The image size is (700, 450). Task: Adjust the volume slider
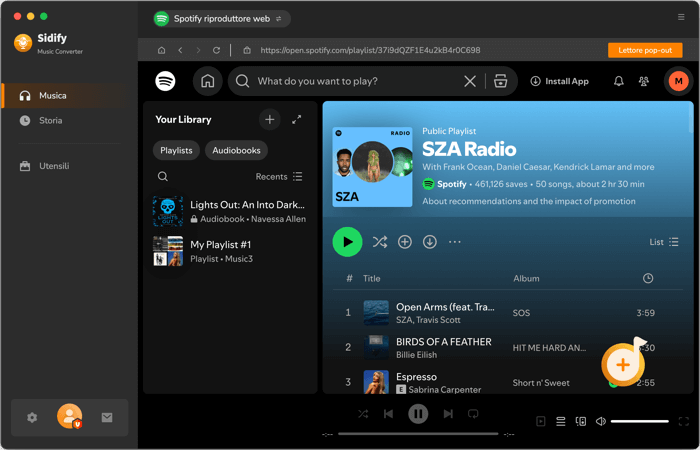(639, 421)
